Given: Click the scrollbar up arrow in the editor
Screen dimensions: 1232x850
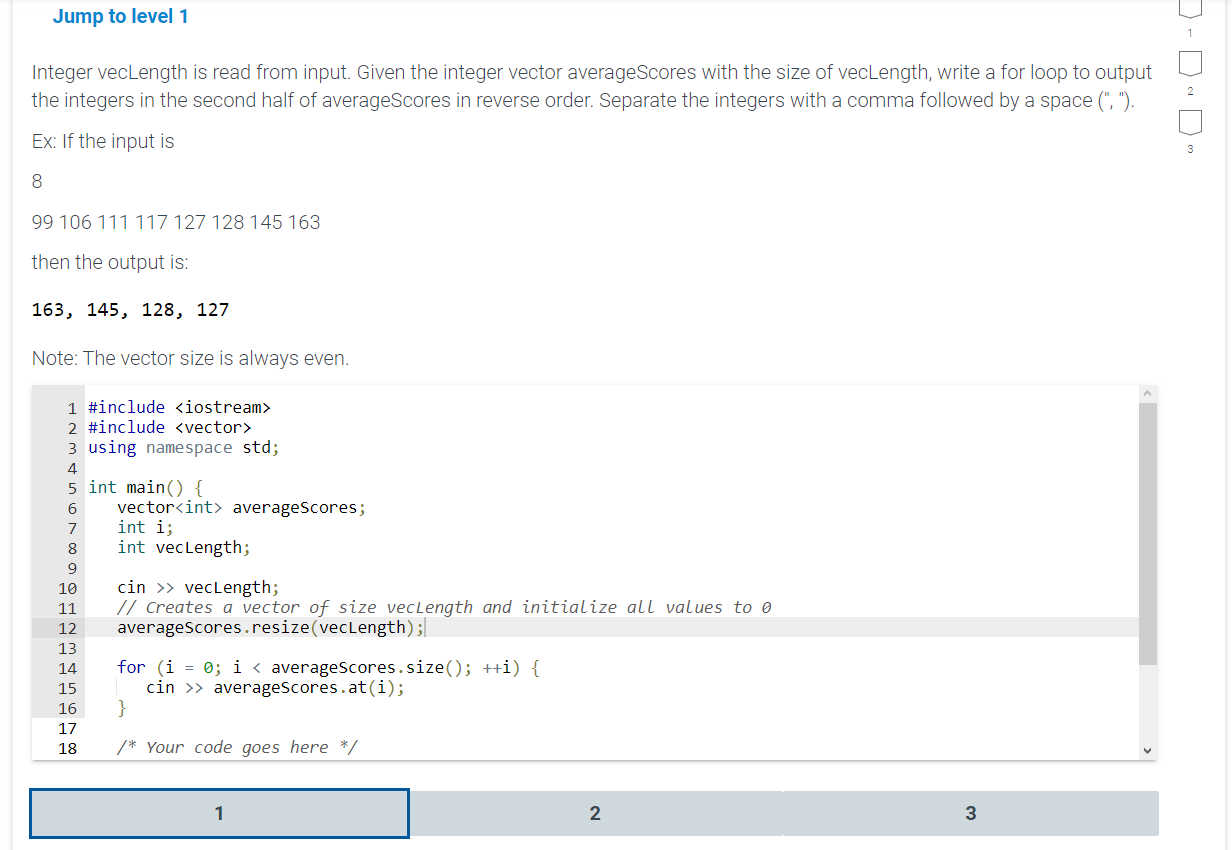Looking at the screenshot, I should point(1148,392).
